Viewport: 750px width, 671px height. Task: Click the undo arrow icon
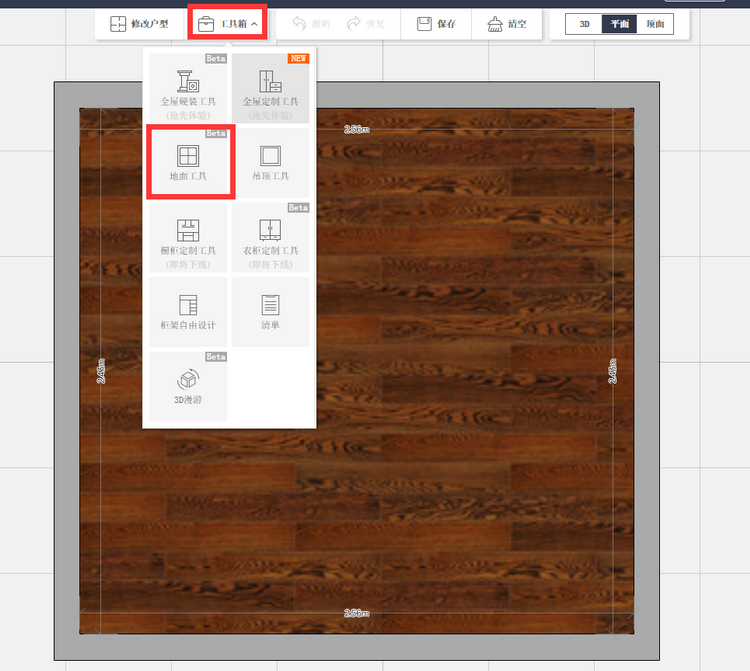pyautogui.click(x=299, y=23)
